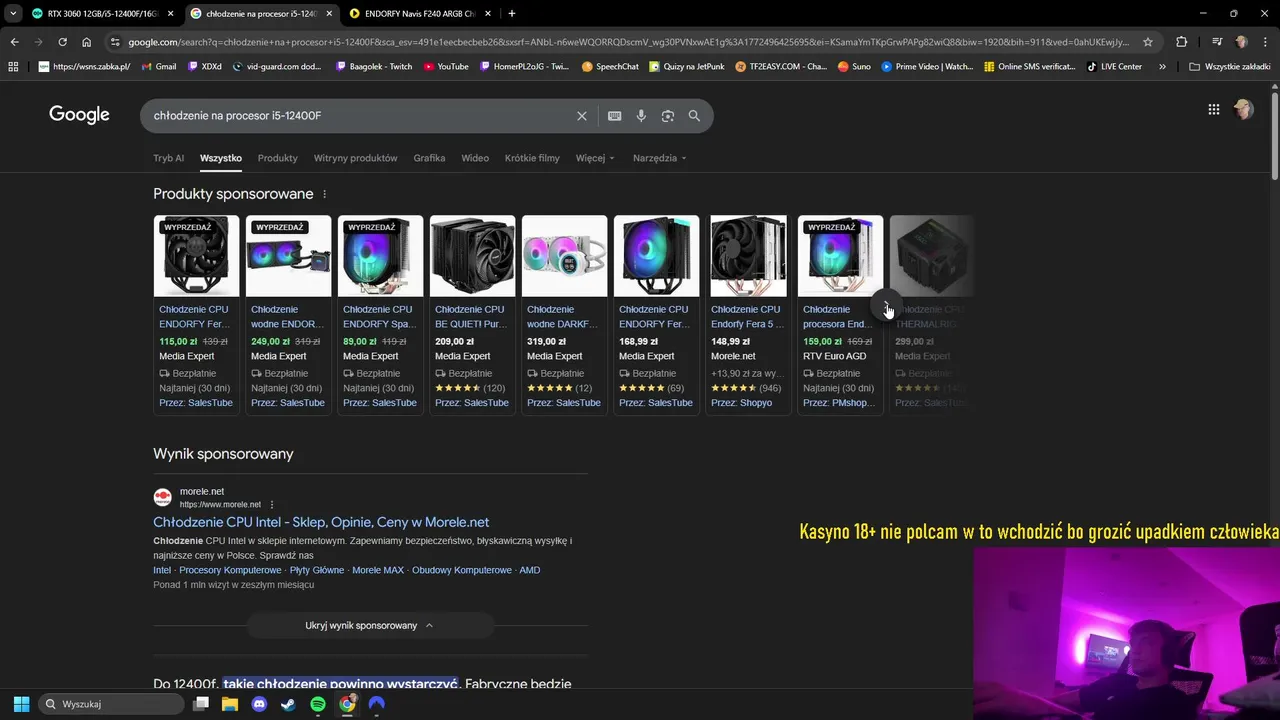Open the browser home page
This screenshot has height=720, width=1280.
tap(86, 42)
